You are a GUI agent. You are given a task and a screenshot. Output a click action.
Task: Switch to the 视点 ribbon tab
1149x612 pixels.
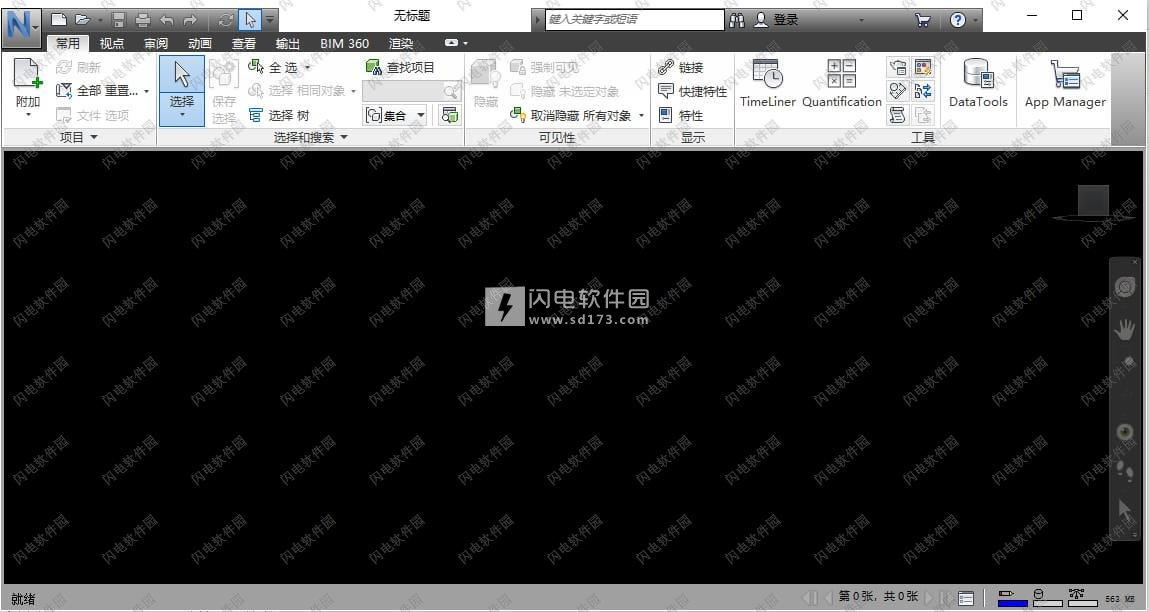(x=111, y=43)
